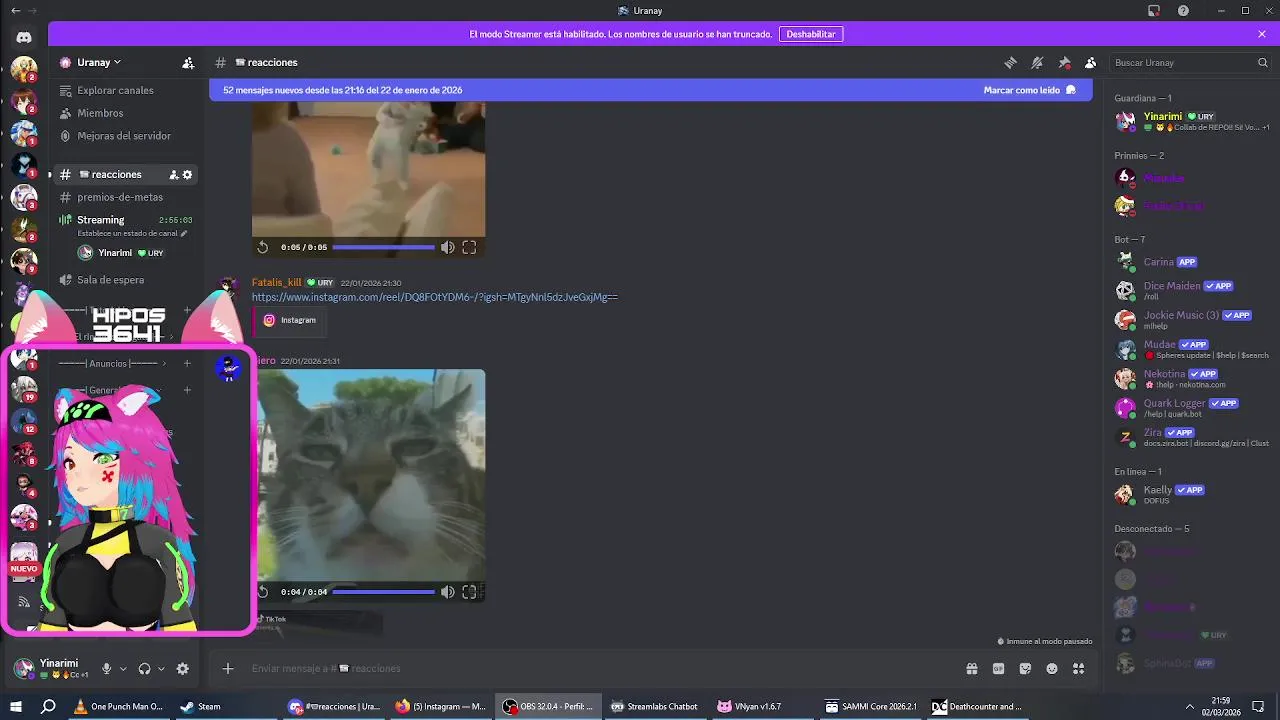Deafen with the headphones button
1280x720 pixels.
144,669
